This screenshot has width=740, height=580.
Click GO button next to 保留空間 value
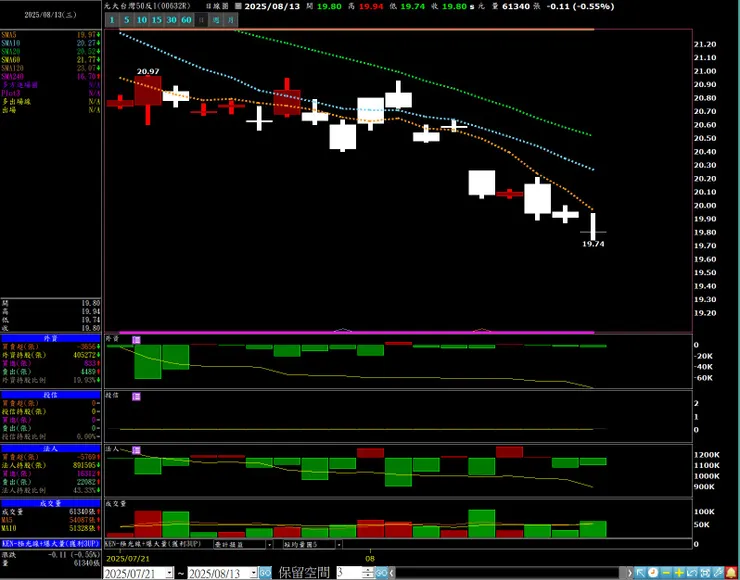381,573
